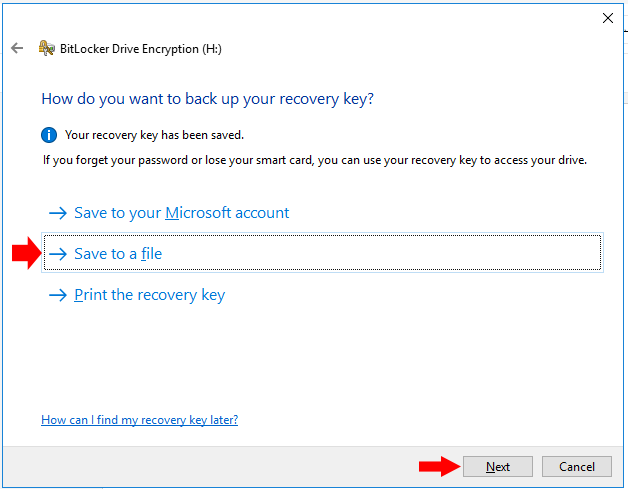Close the BitLocker wizard window

point(607,18)
